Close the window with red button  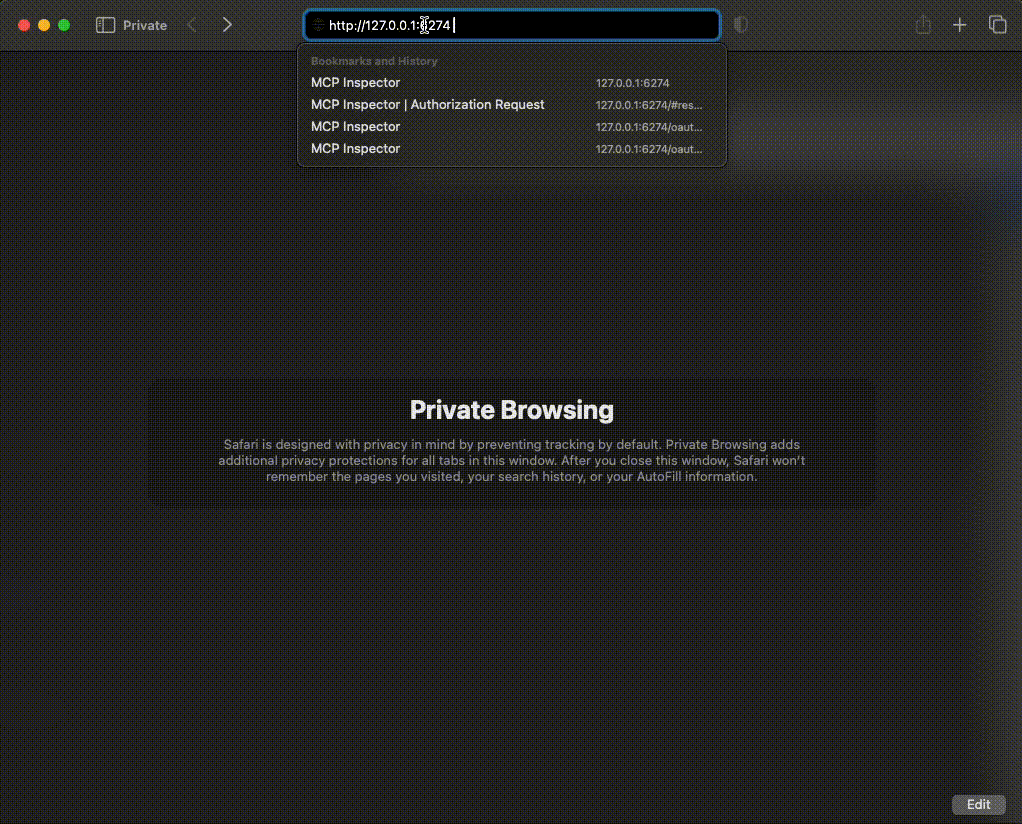(x=24, y=25)
